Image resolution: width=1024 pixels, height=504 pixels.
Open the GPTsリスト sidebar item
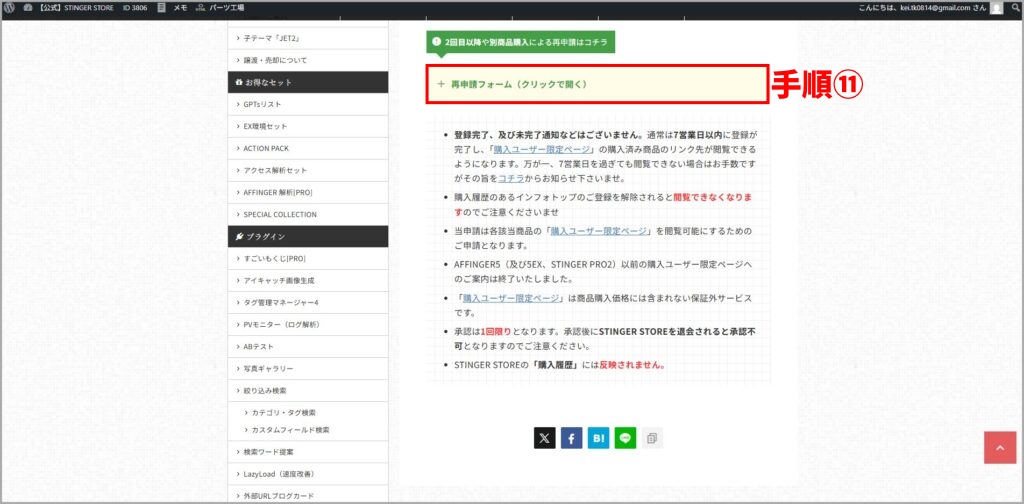pos(262,104)
